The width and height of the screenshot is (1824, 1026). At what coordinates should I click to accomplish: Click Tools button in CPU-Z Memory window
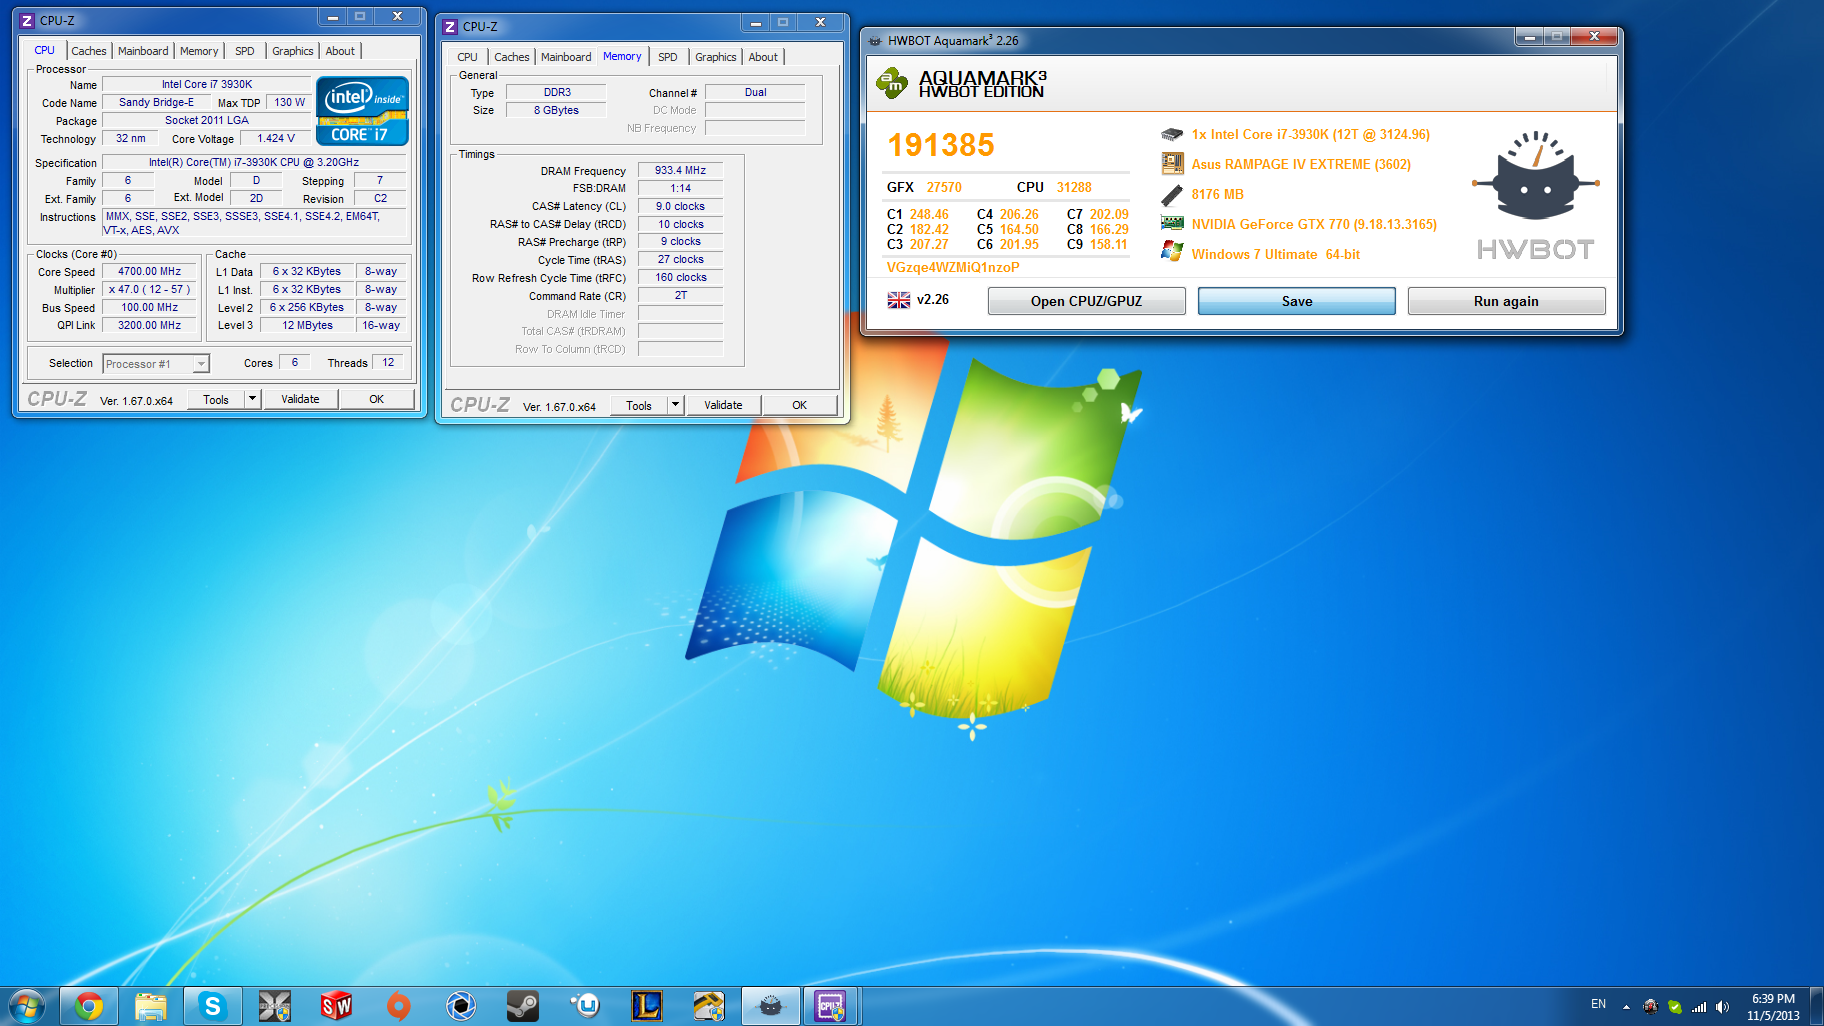coord(638,405)
